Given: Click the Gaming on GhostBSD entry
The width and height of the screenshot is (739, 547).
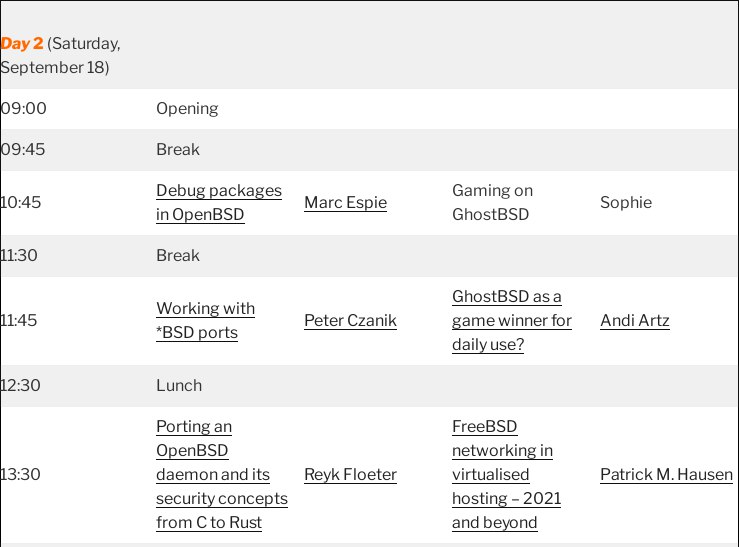Looking at the screenshot, I should point(493,203).
